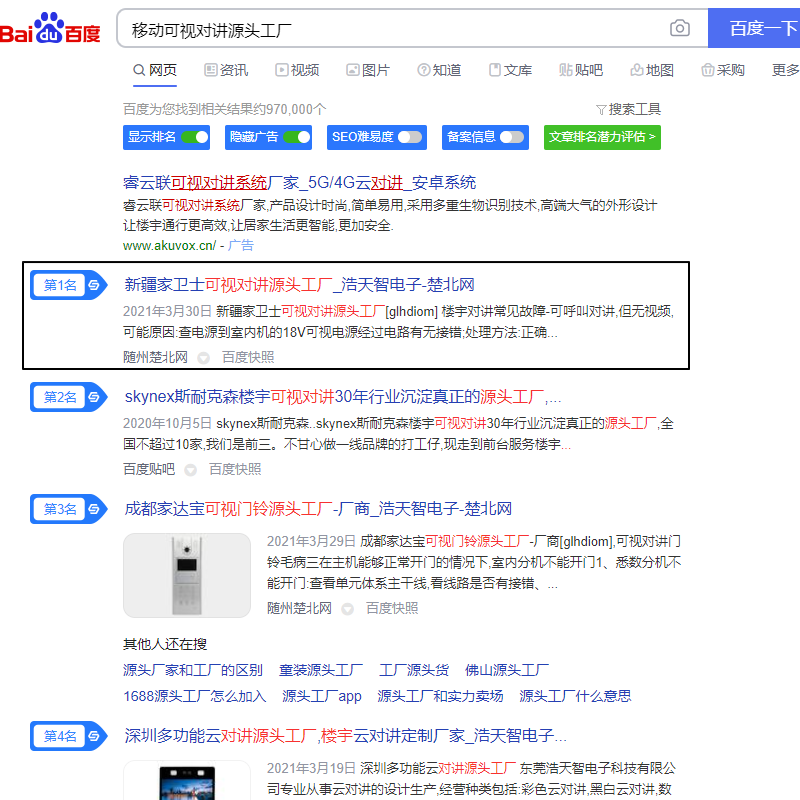The height and width of the screenshot is (800, 800).
Task: Search related query 工厂源头货
Action: pos(414,670)
